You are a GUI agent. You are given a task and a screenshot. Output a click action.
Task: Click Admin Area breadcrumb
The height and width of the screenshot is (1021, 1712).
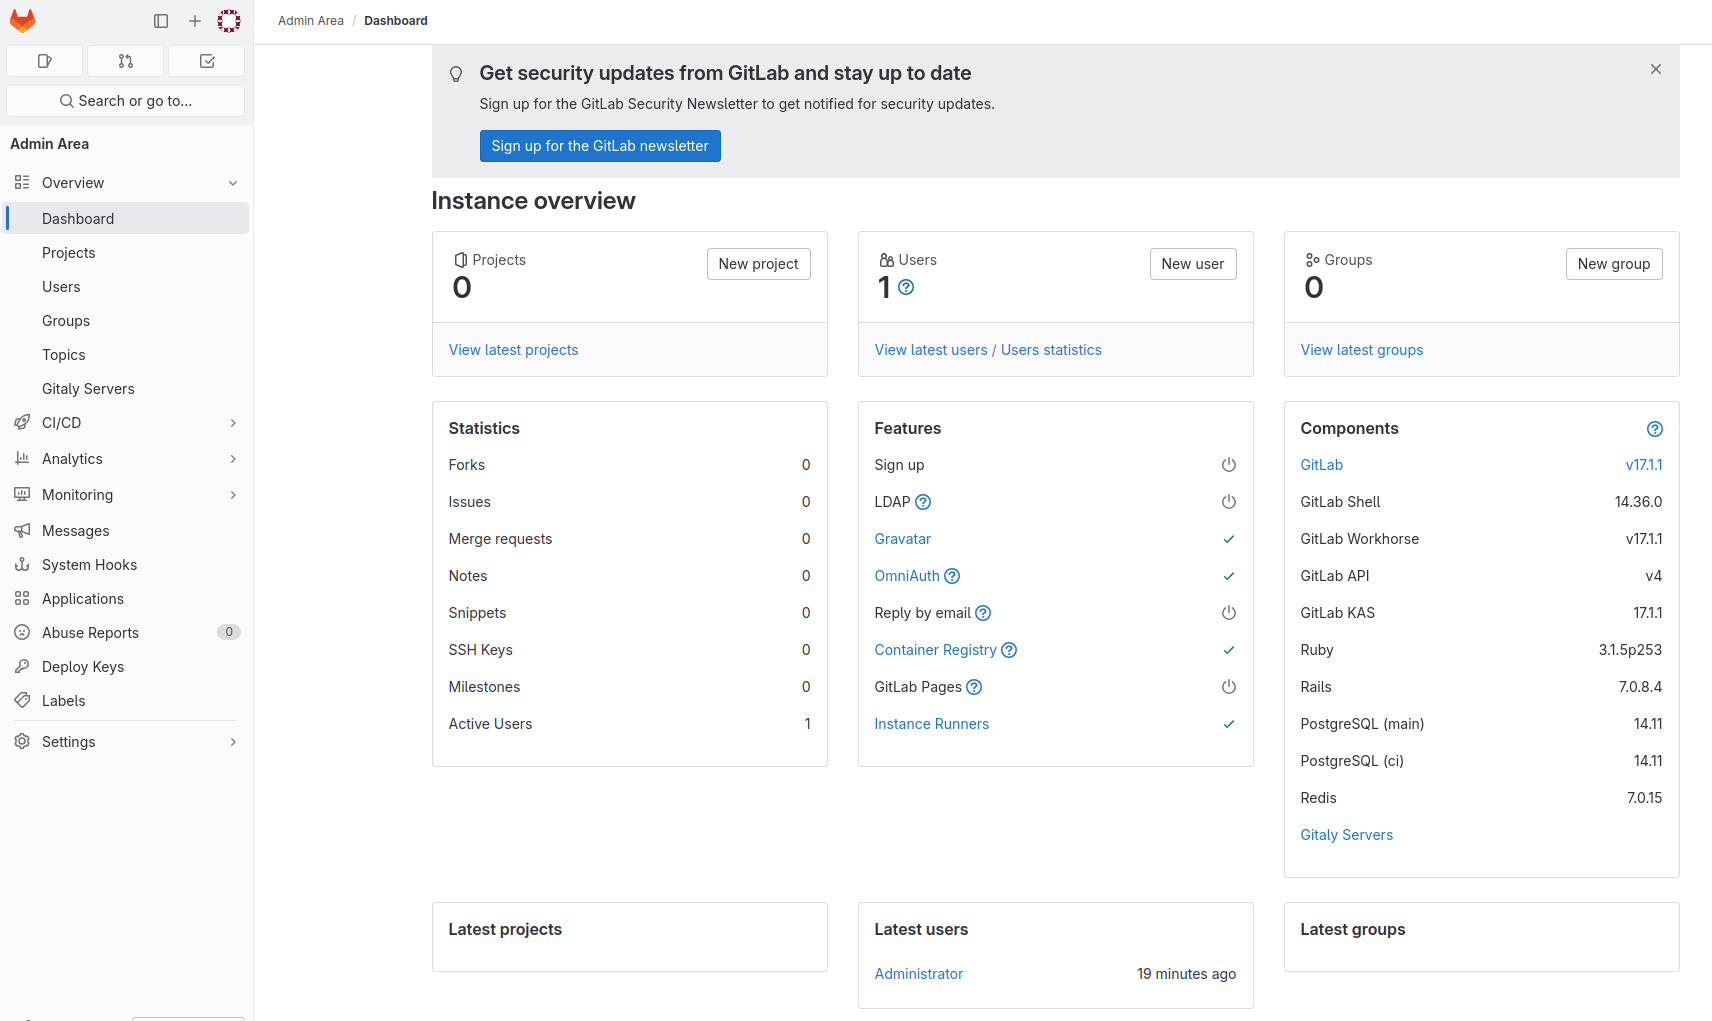point(311,21)
